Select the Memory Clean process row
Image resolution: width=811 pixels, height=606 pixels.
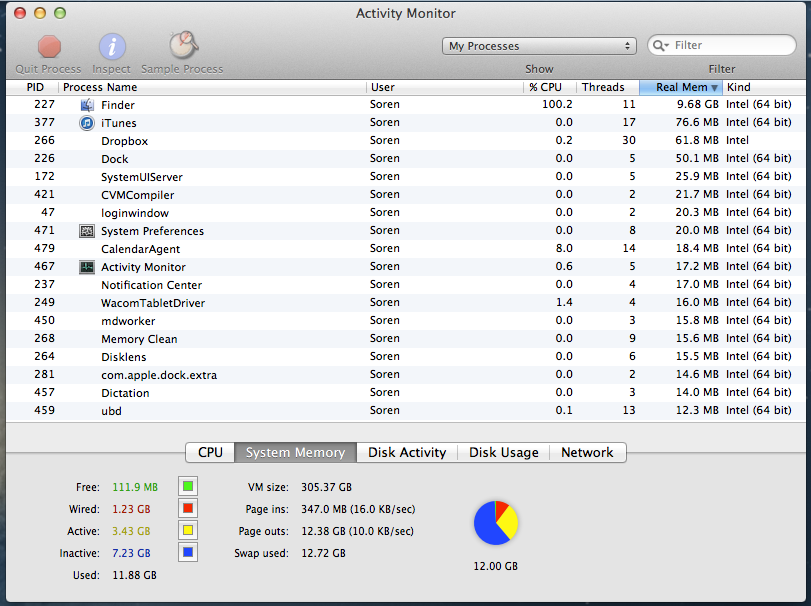click(406, 339)
